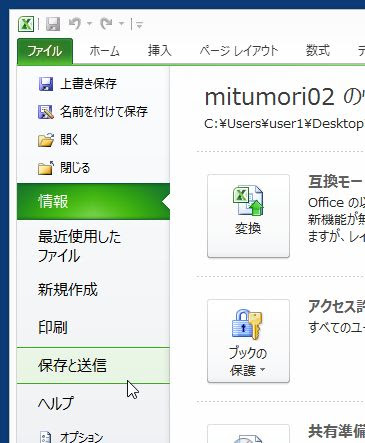Click the mitumori02 file title text
Image resolution: width=365 pixels, height=443 pixels.
[269, 97]
